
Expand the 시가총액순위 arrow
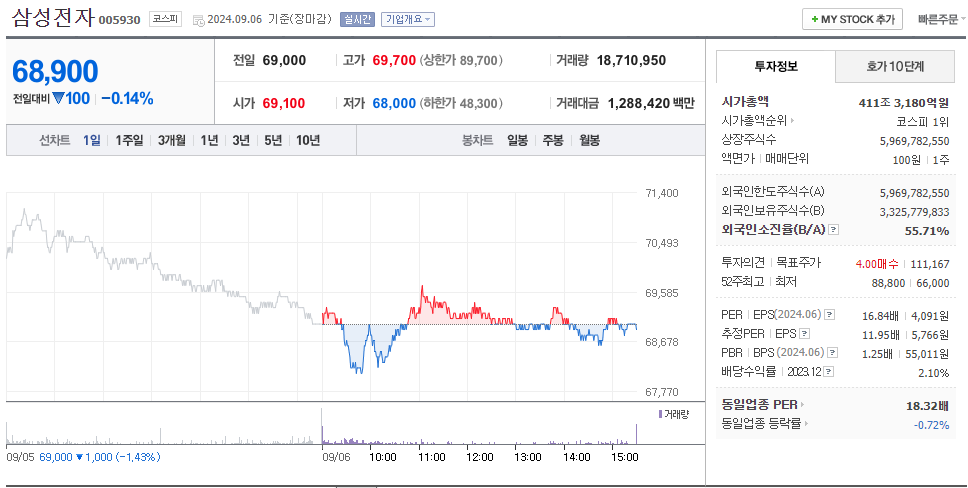pyautogui.click(x=793, y=121)
